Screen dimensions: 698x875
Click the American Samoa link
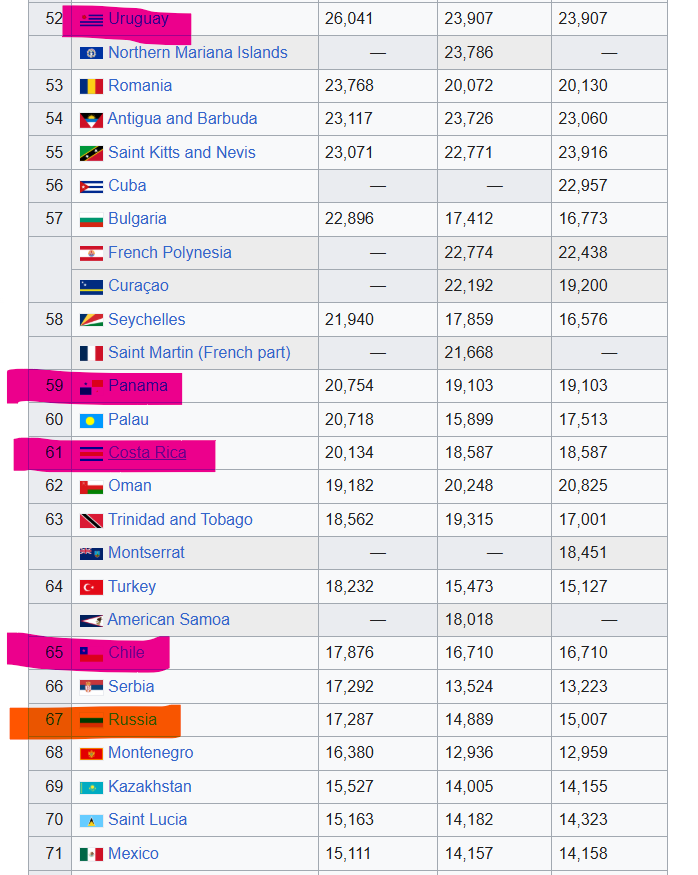tap(168, 619)
